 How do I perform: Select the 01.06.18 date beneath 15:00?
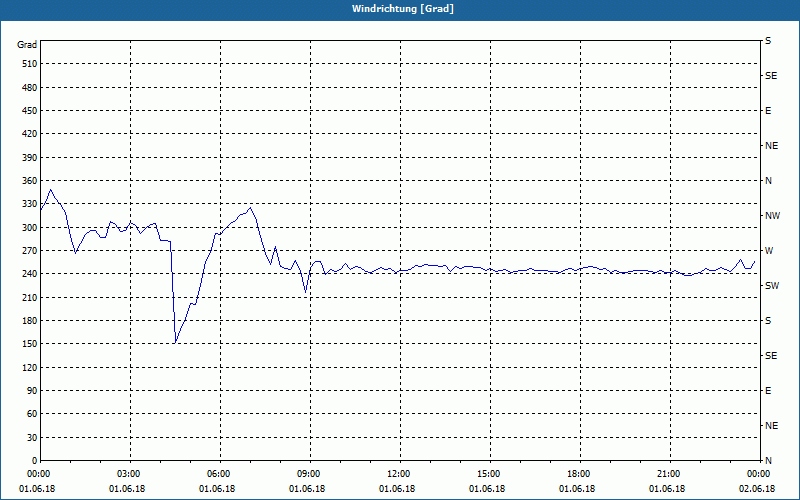point(487,489)
